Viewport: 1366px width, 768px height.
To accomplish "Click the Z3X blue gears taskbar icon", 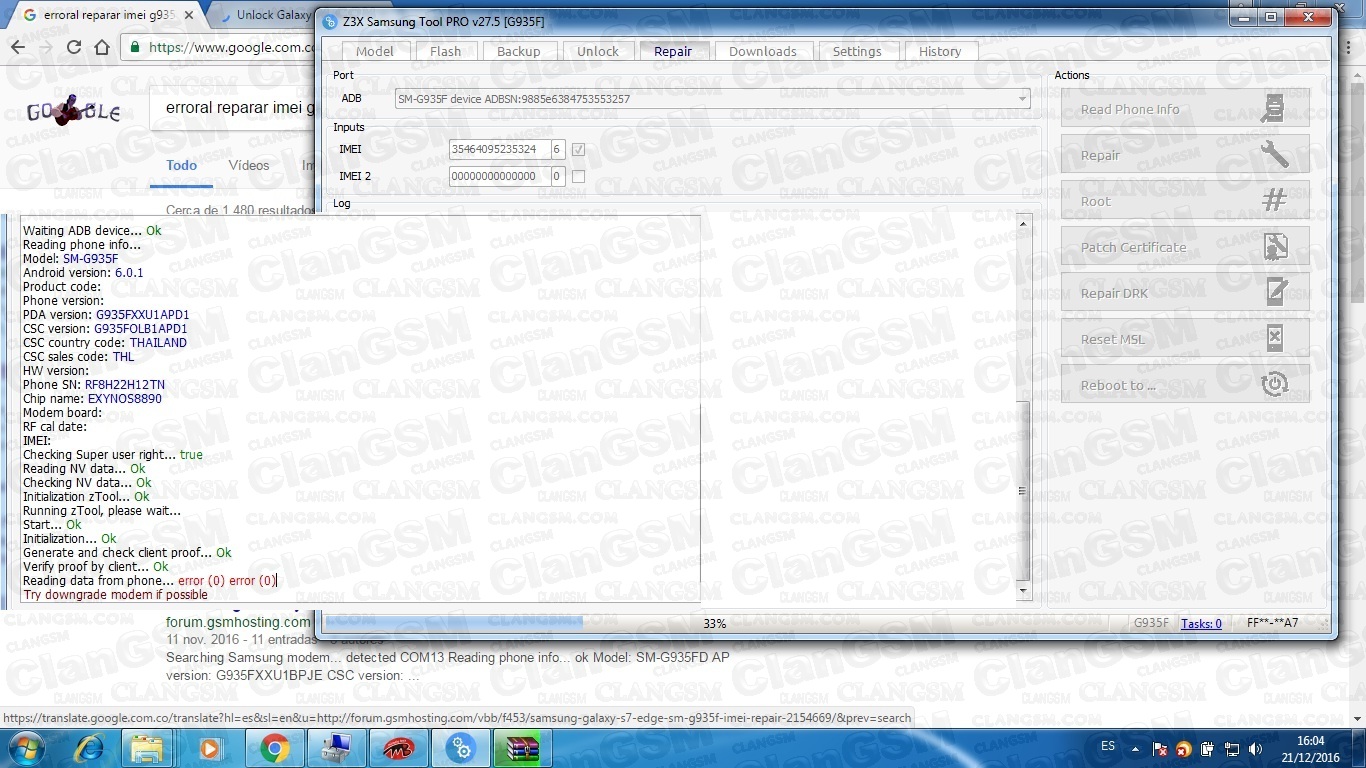I will point(461,747).
